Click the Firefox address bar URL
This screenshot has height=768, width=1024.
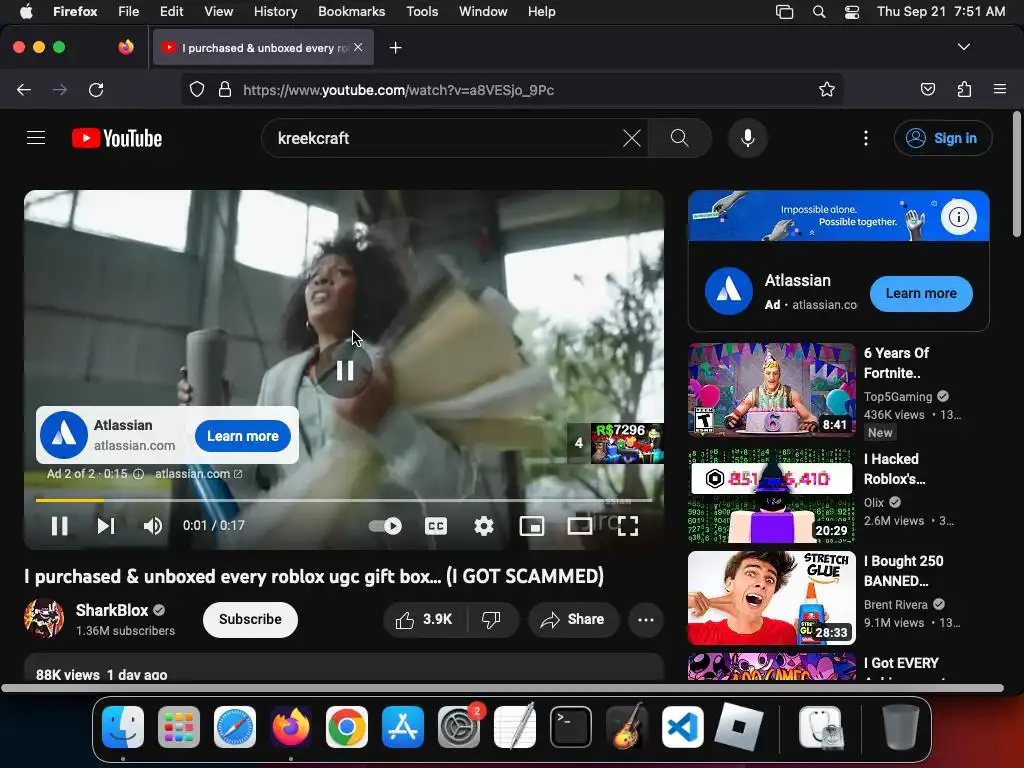[x=398, y=90]
